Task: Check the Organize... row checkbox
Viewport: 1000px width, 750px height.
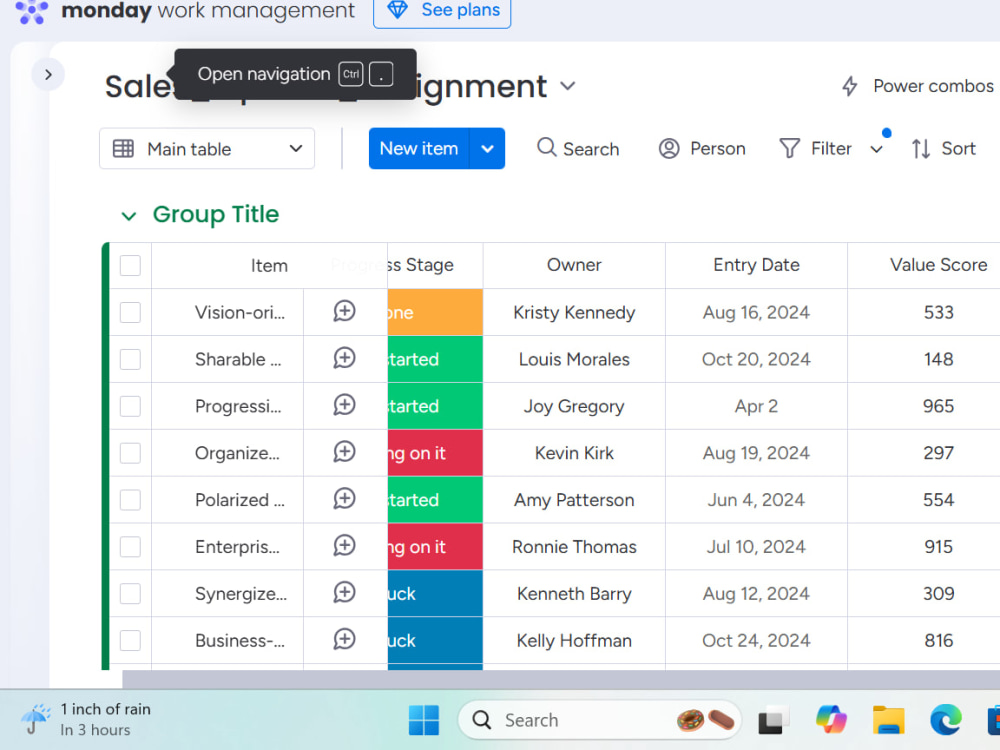Action: [130, 453]
